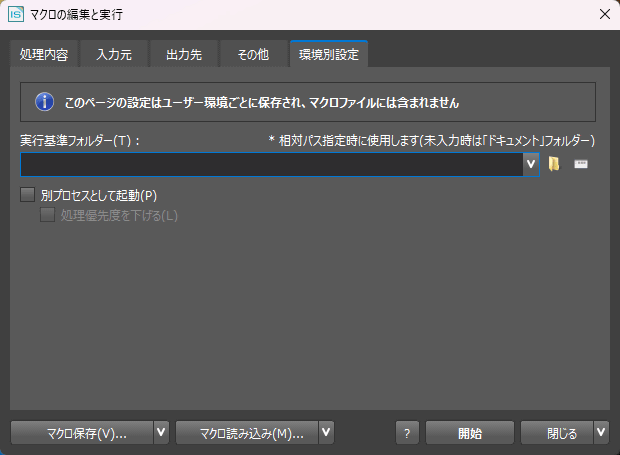
Task: Focus the 実行基準フォルダー input field
Action: 272,164
